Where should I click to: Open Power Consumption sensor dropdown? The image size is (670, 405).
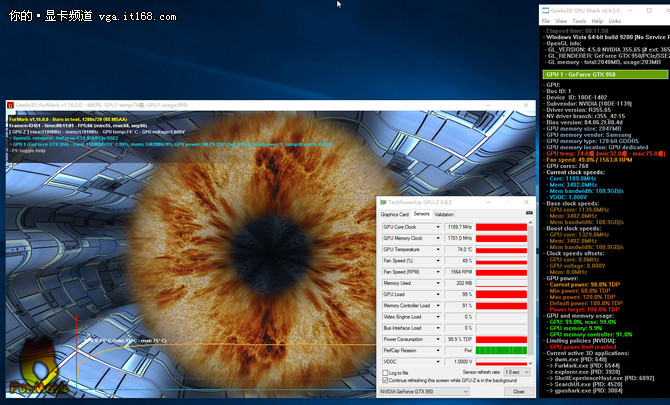(x=438, y=339)
